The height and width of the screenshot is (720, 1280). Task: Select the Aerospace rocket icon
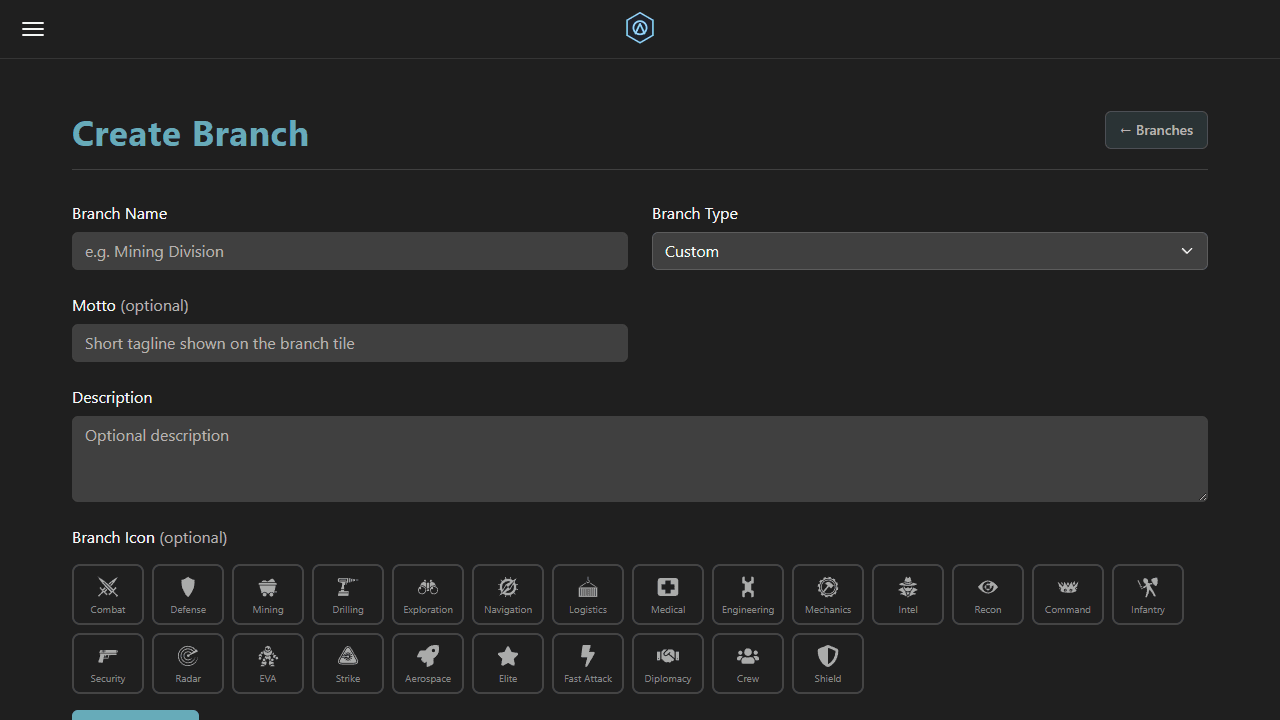click(428, 663)
